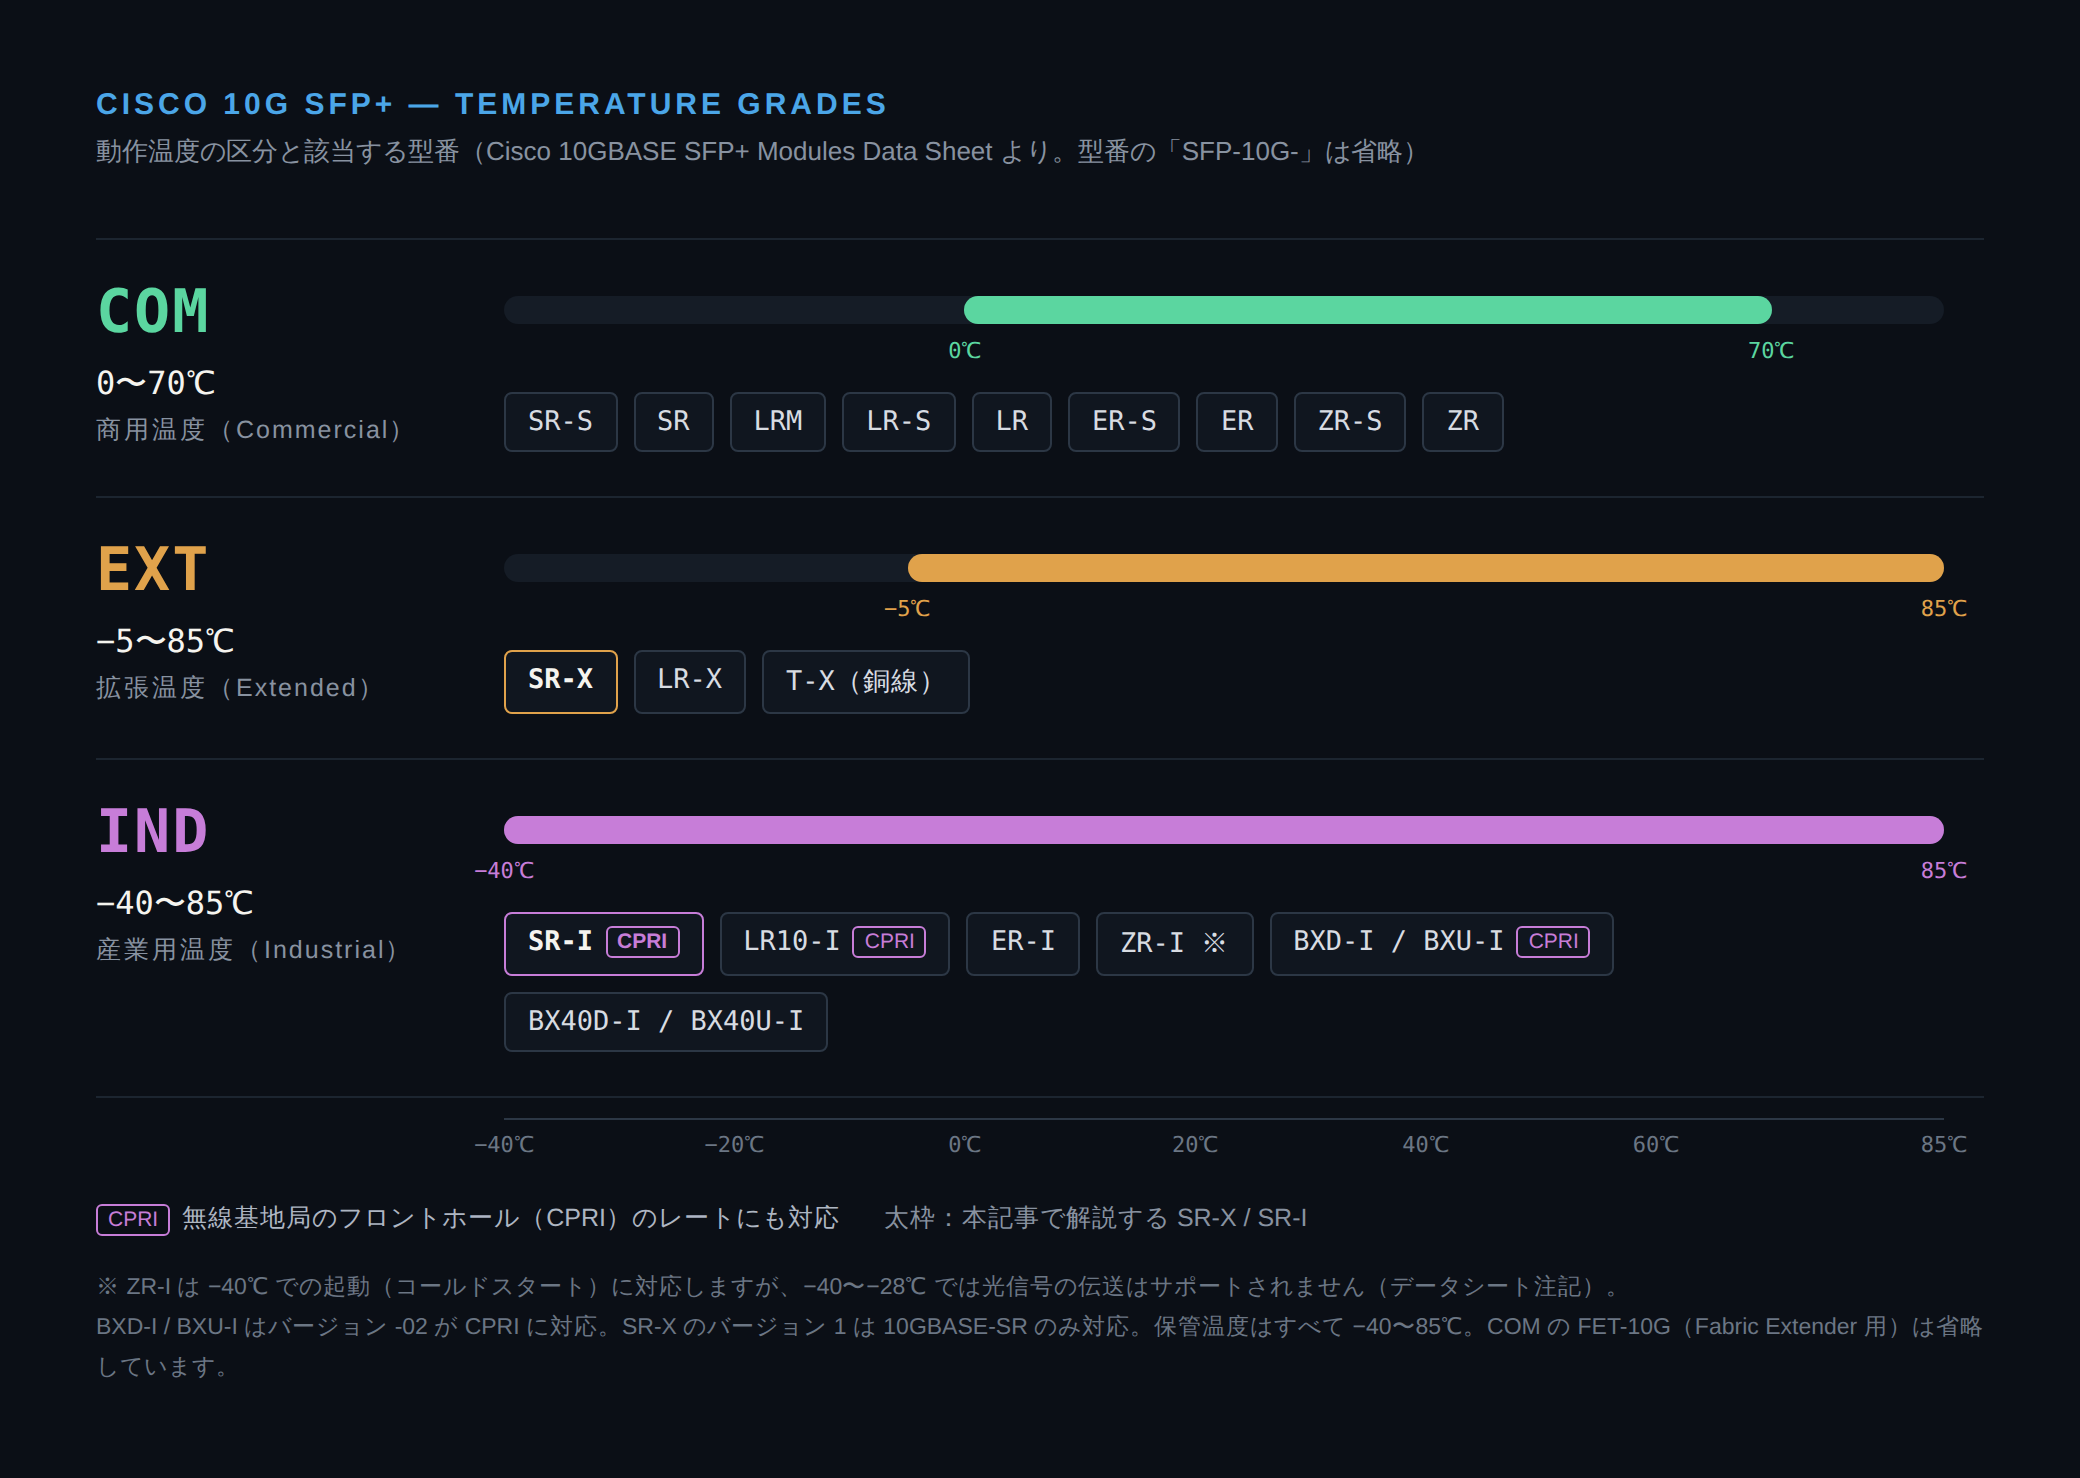2080x1478 pixels.
Task: Click the LR10-I module chip
Action: [834, 943]
